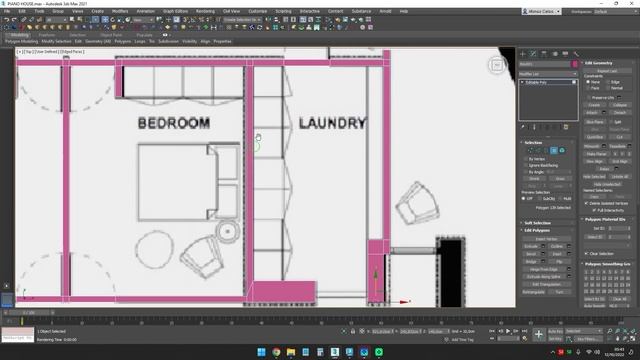Open the Windows Start menu
The width and height of the screenshot is (640, 360).
(x=262, y=352)
